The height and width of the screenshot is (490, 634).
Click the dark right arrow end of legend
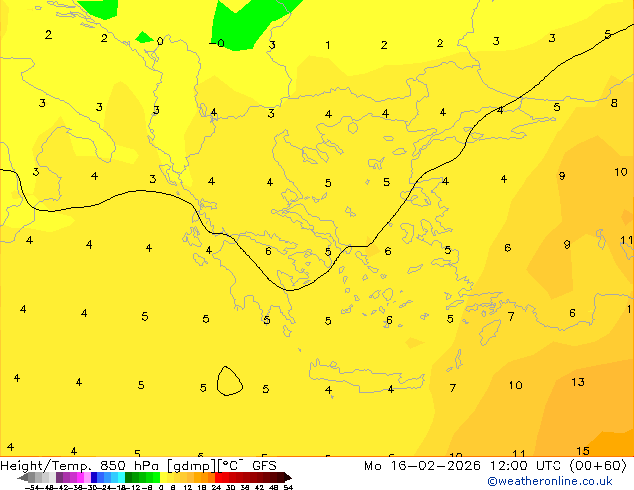click(x=288, y=477)
